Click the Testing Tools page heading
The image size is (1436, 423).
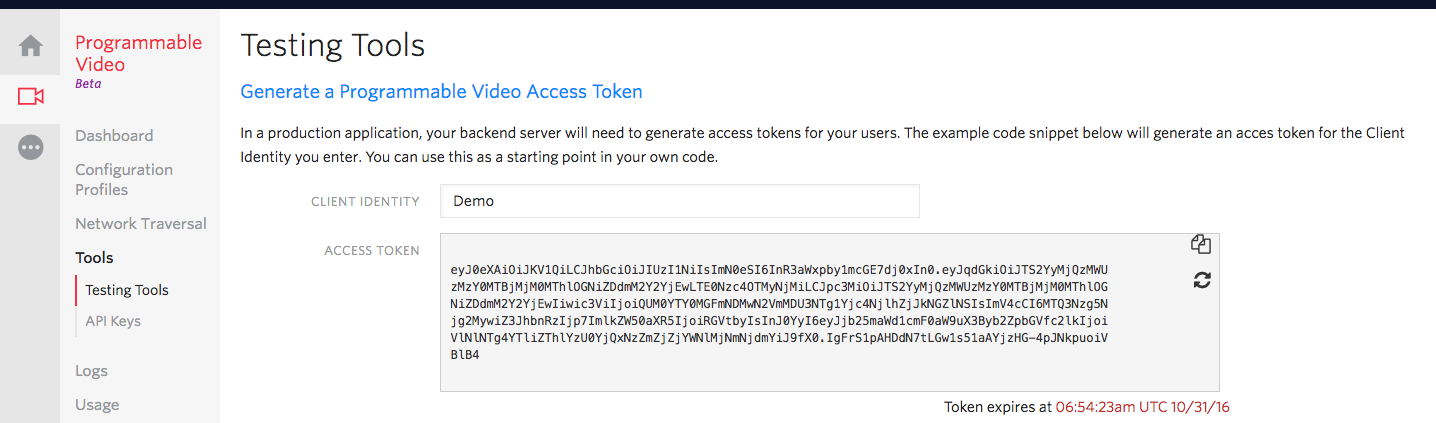point(333,45)
